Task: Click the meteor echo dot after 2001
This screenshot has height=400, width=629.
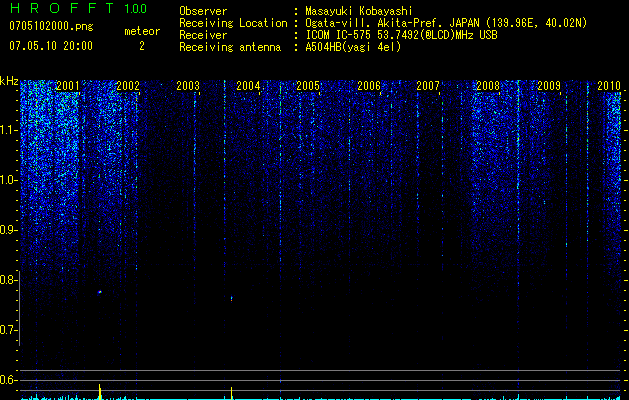Action: 100,292
